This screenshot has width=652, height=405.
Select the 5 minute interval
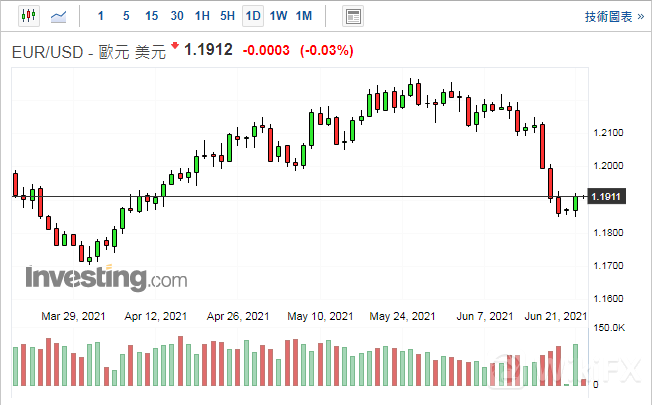coord(125,16)
